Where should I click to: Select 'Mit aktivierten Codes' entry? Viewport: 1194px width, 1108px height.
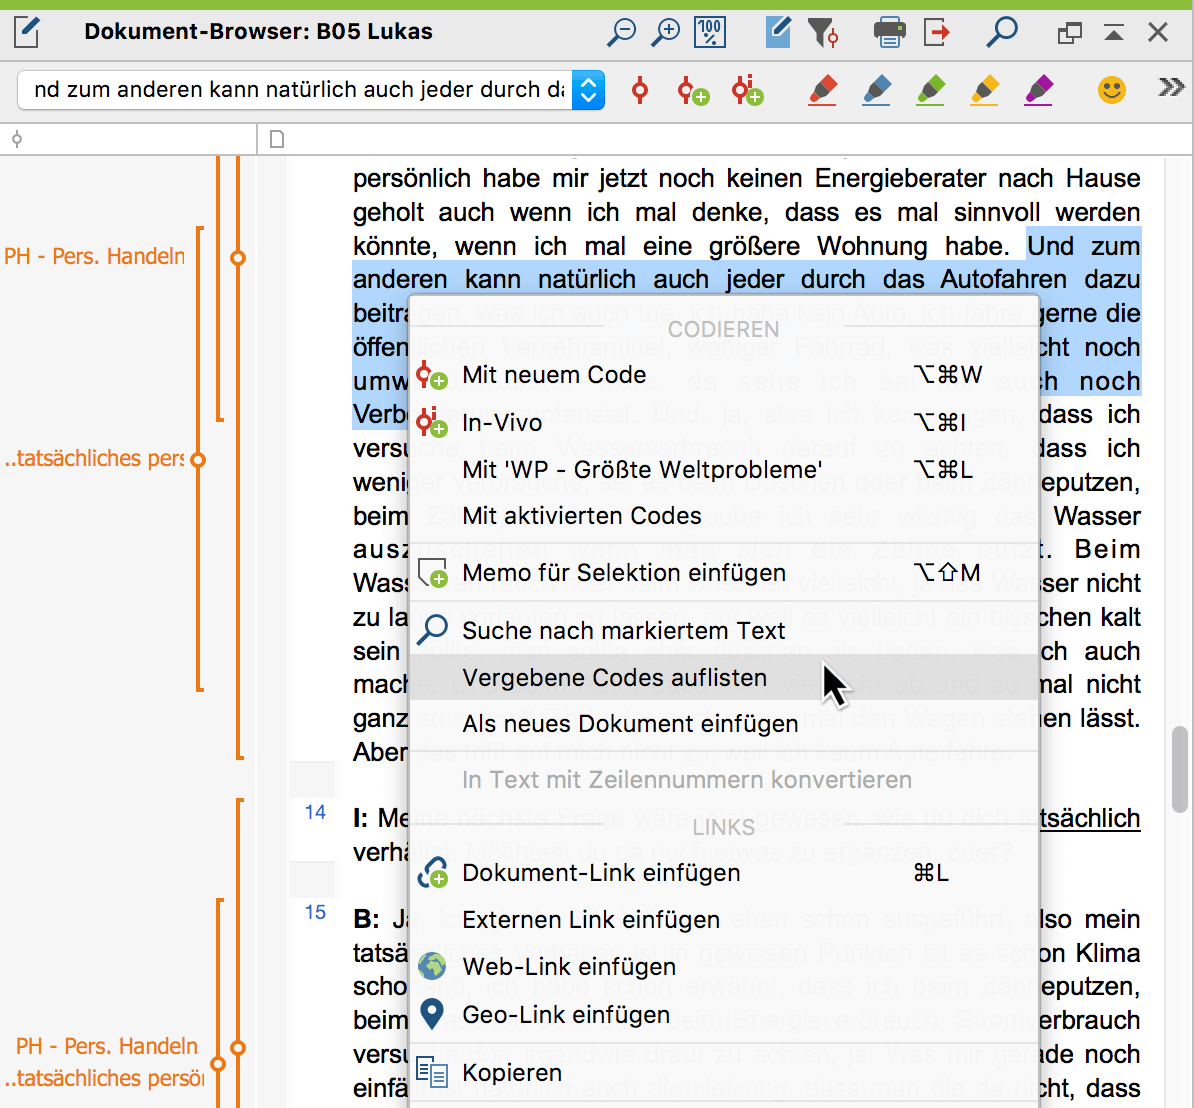[723, 516]
